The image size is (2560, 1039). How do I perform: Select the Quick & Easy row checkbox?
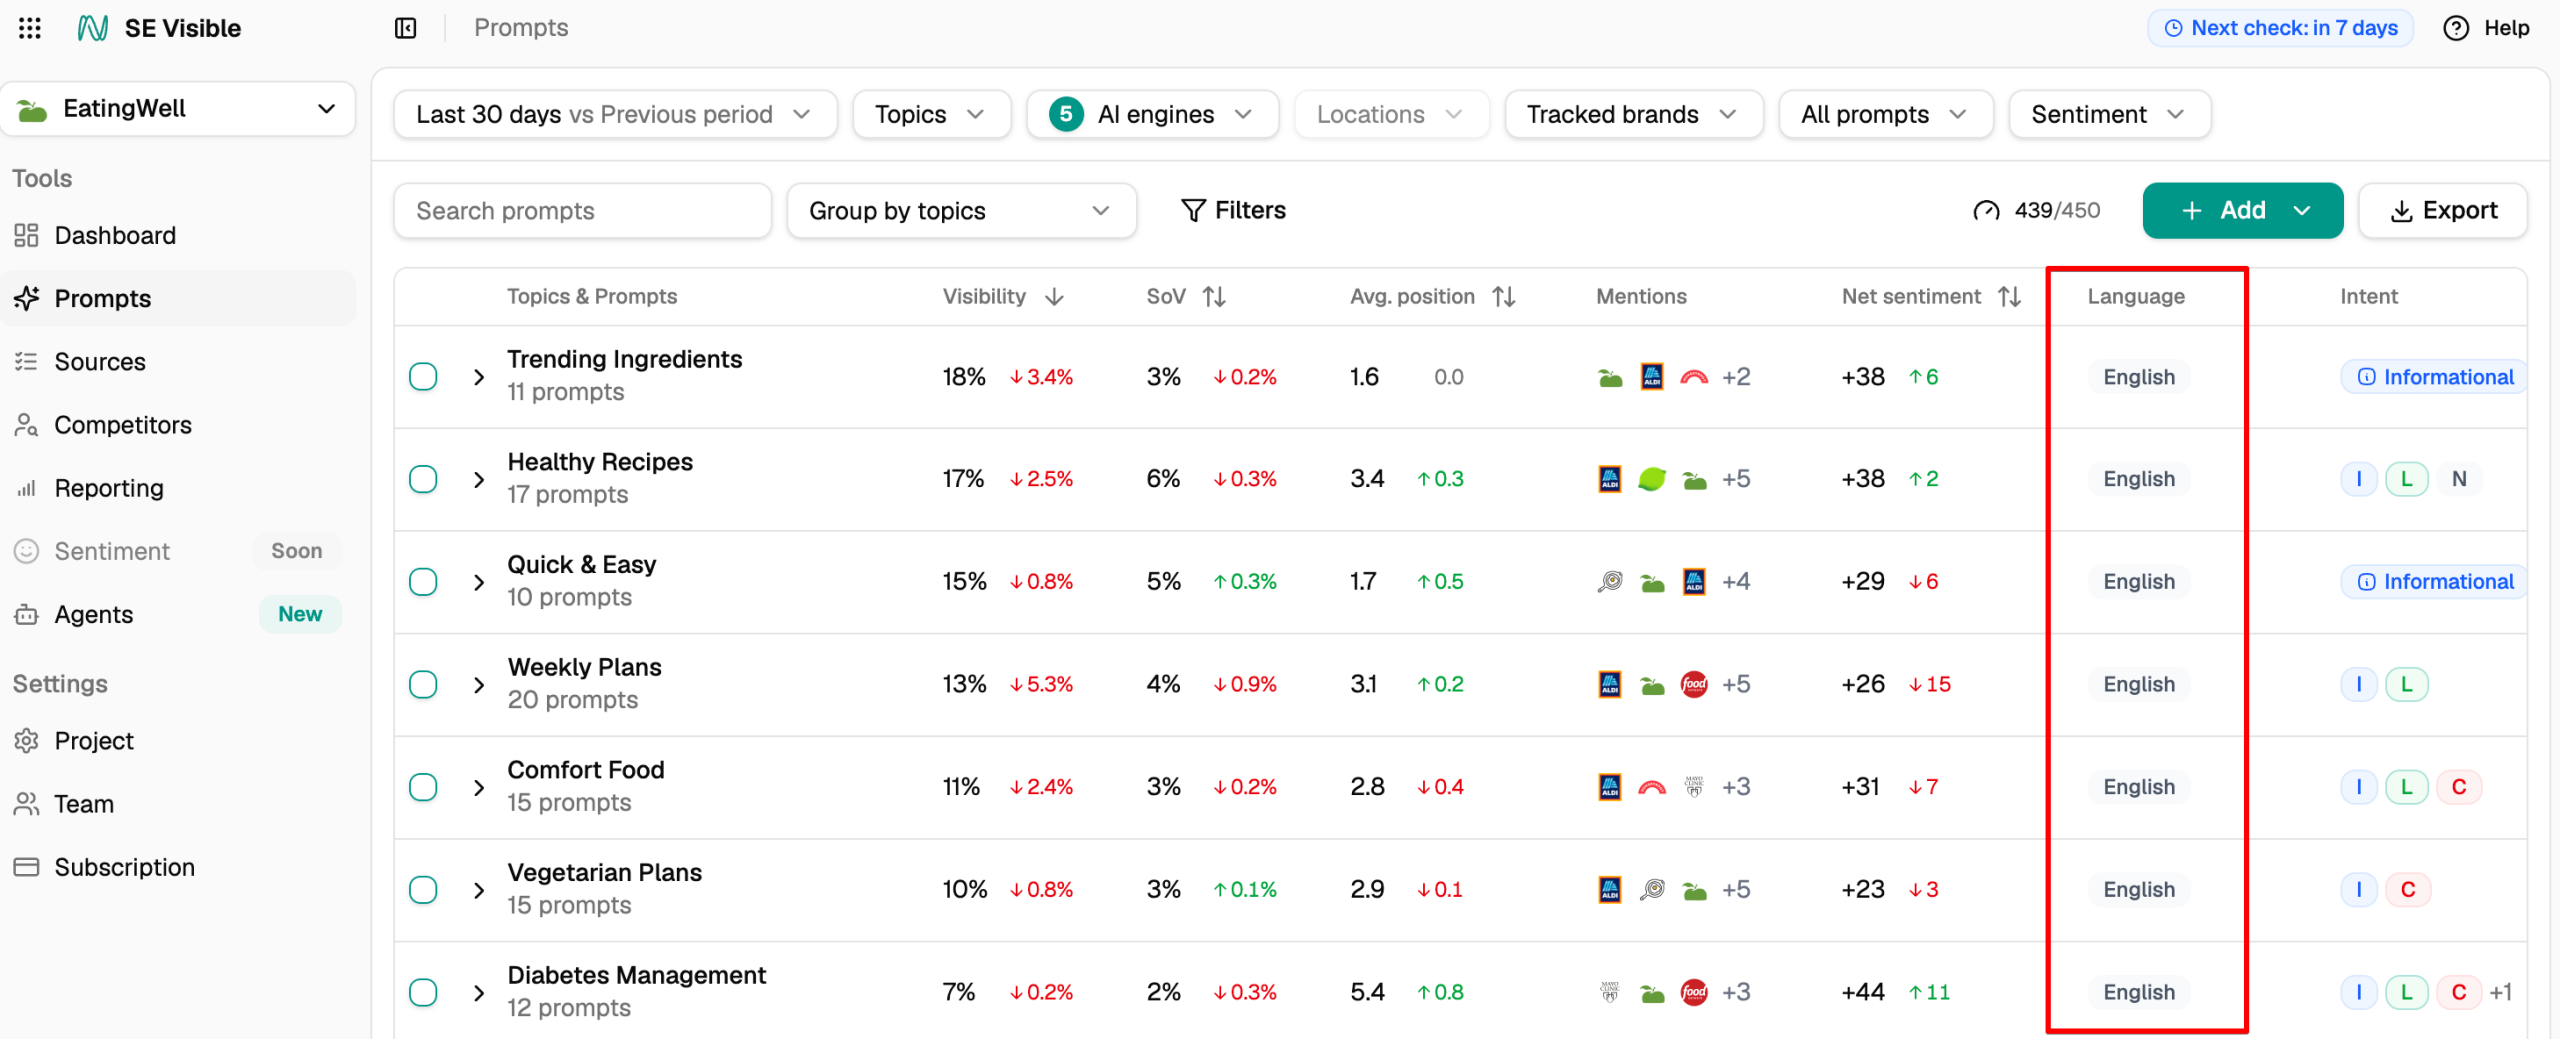pyautogui.click(x=423, y=582)
